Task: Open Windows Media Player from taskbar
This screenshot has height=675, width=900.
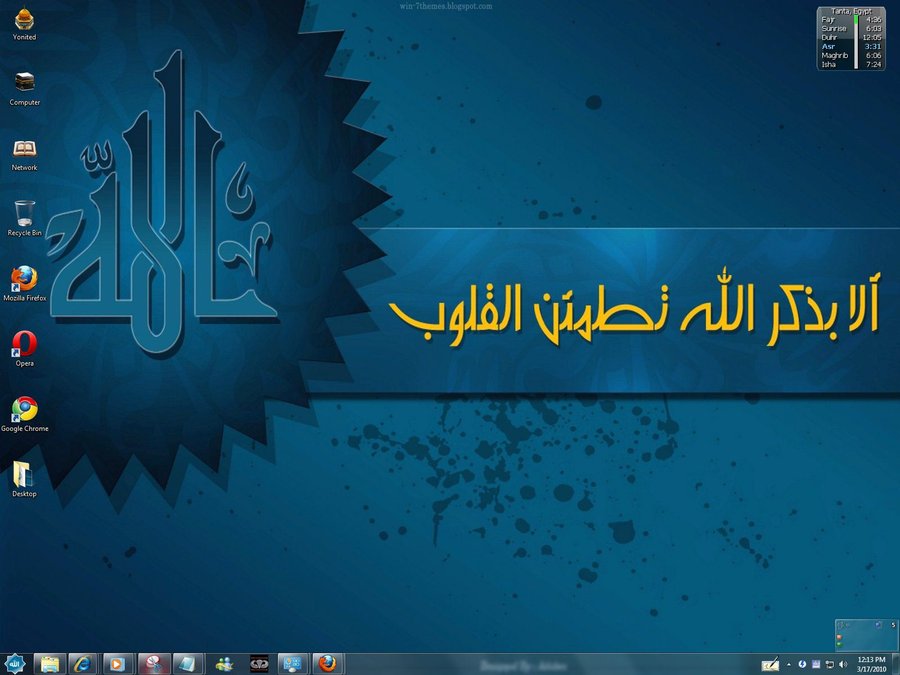Action: tap(117, 663)
